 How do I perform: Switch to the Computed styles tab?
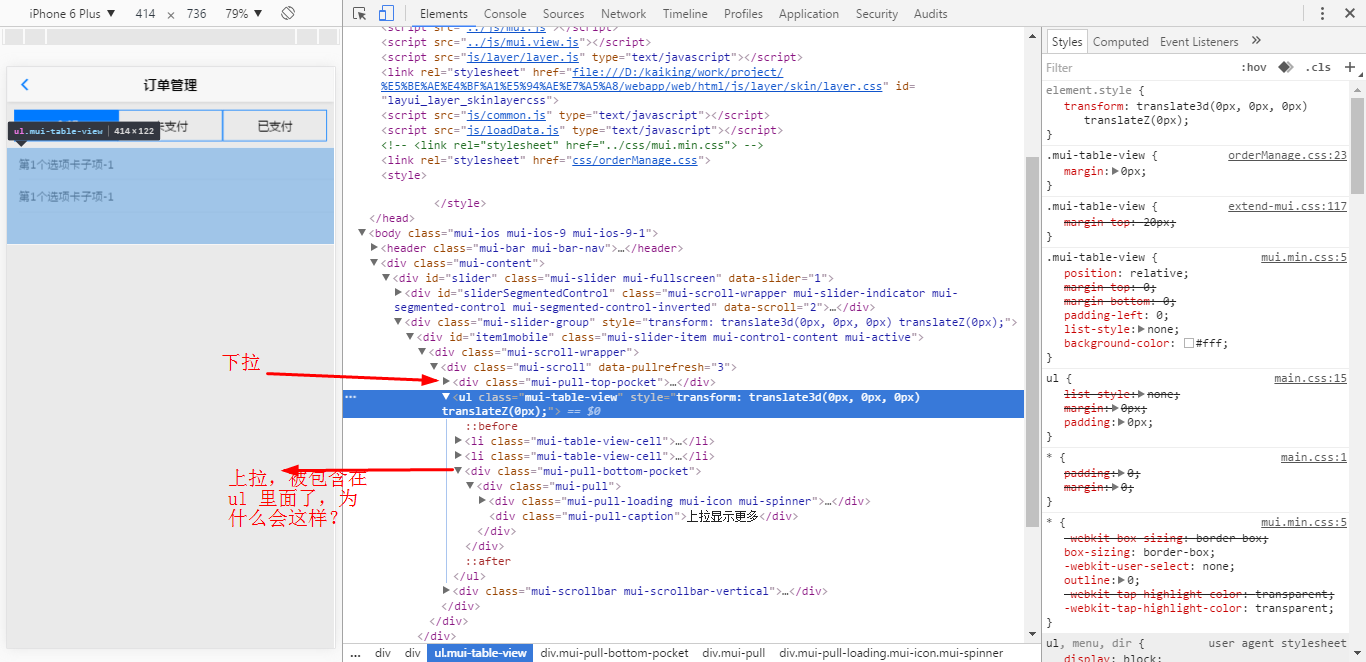1120,42
